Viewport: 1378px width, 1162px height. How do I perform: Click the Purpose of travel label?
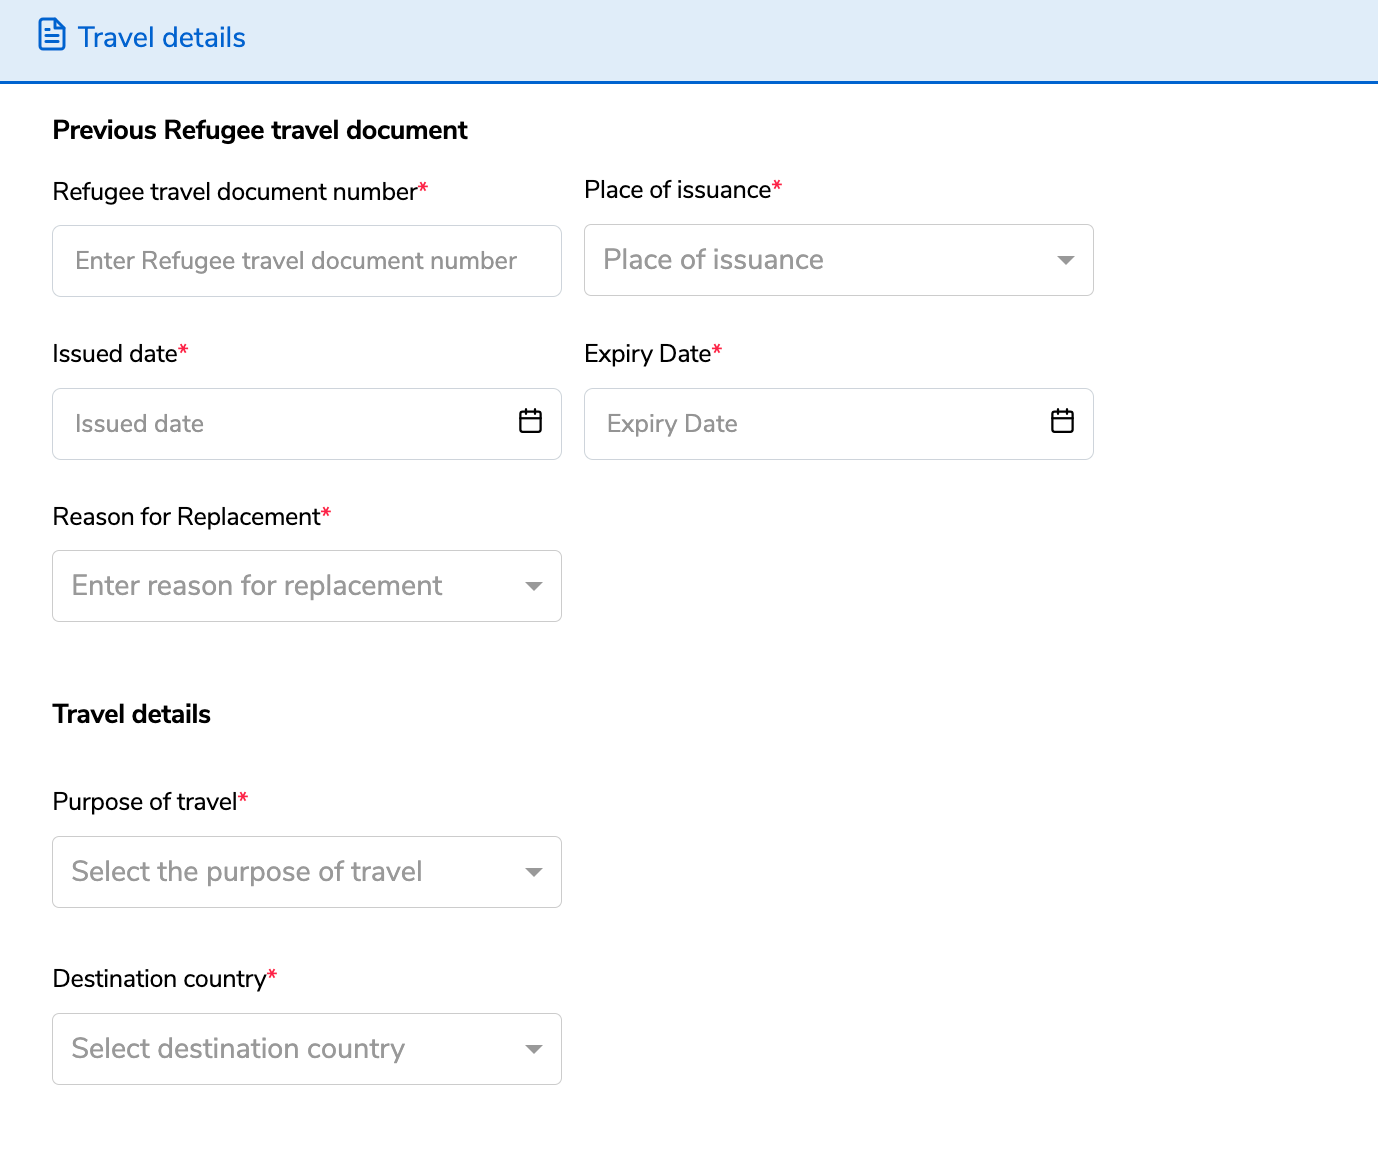tap(145, 802)
